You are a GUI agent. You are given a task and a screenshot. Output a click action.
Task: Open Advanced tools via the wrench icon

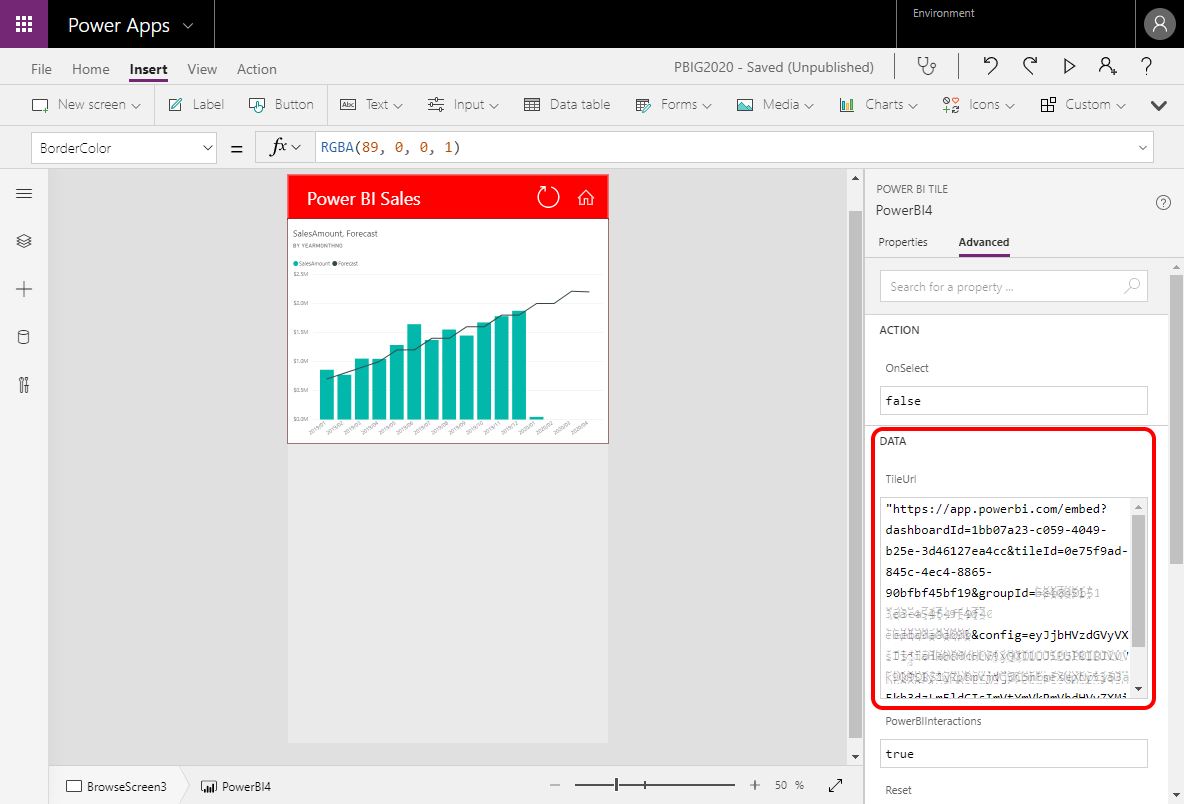pyautogui.click(x=24, y=385)
